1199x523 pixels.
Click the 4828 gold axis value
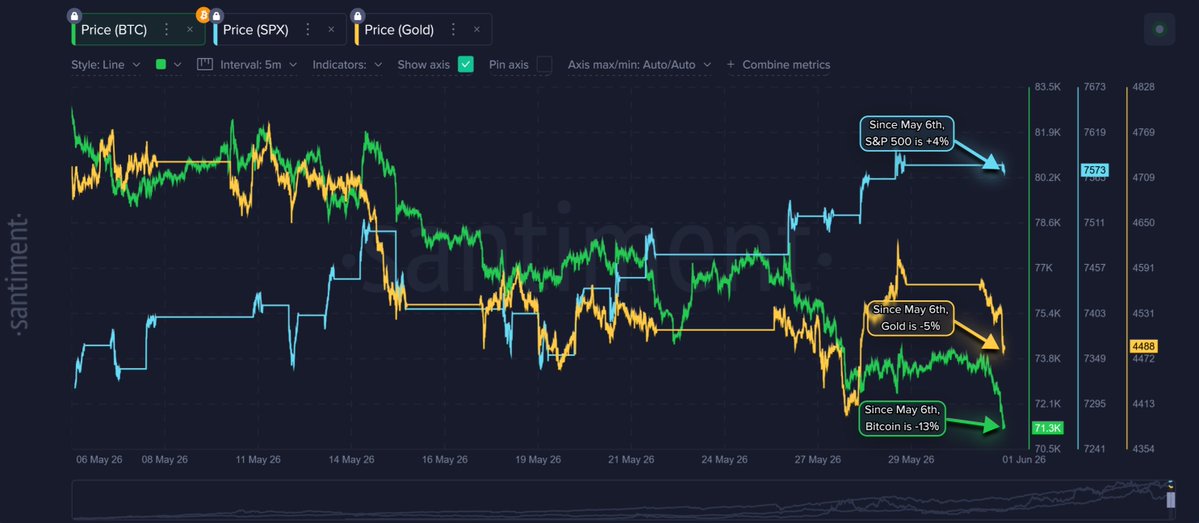1144,87
